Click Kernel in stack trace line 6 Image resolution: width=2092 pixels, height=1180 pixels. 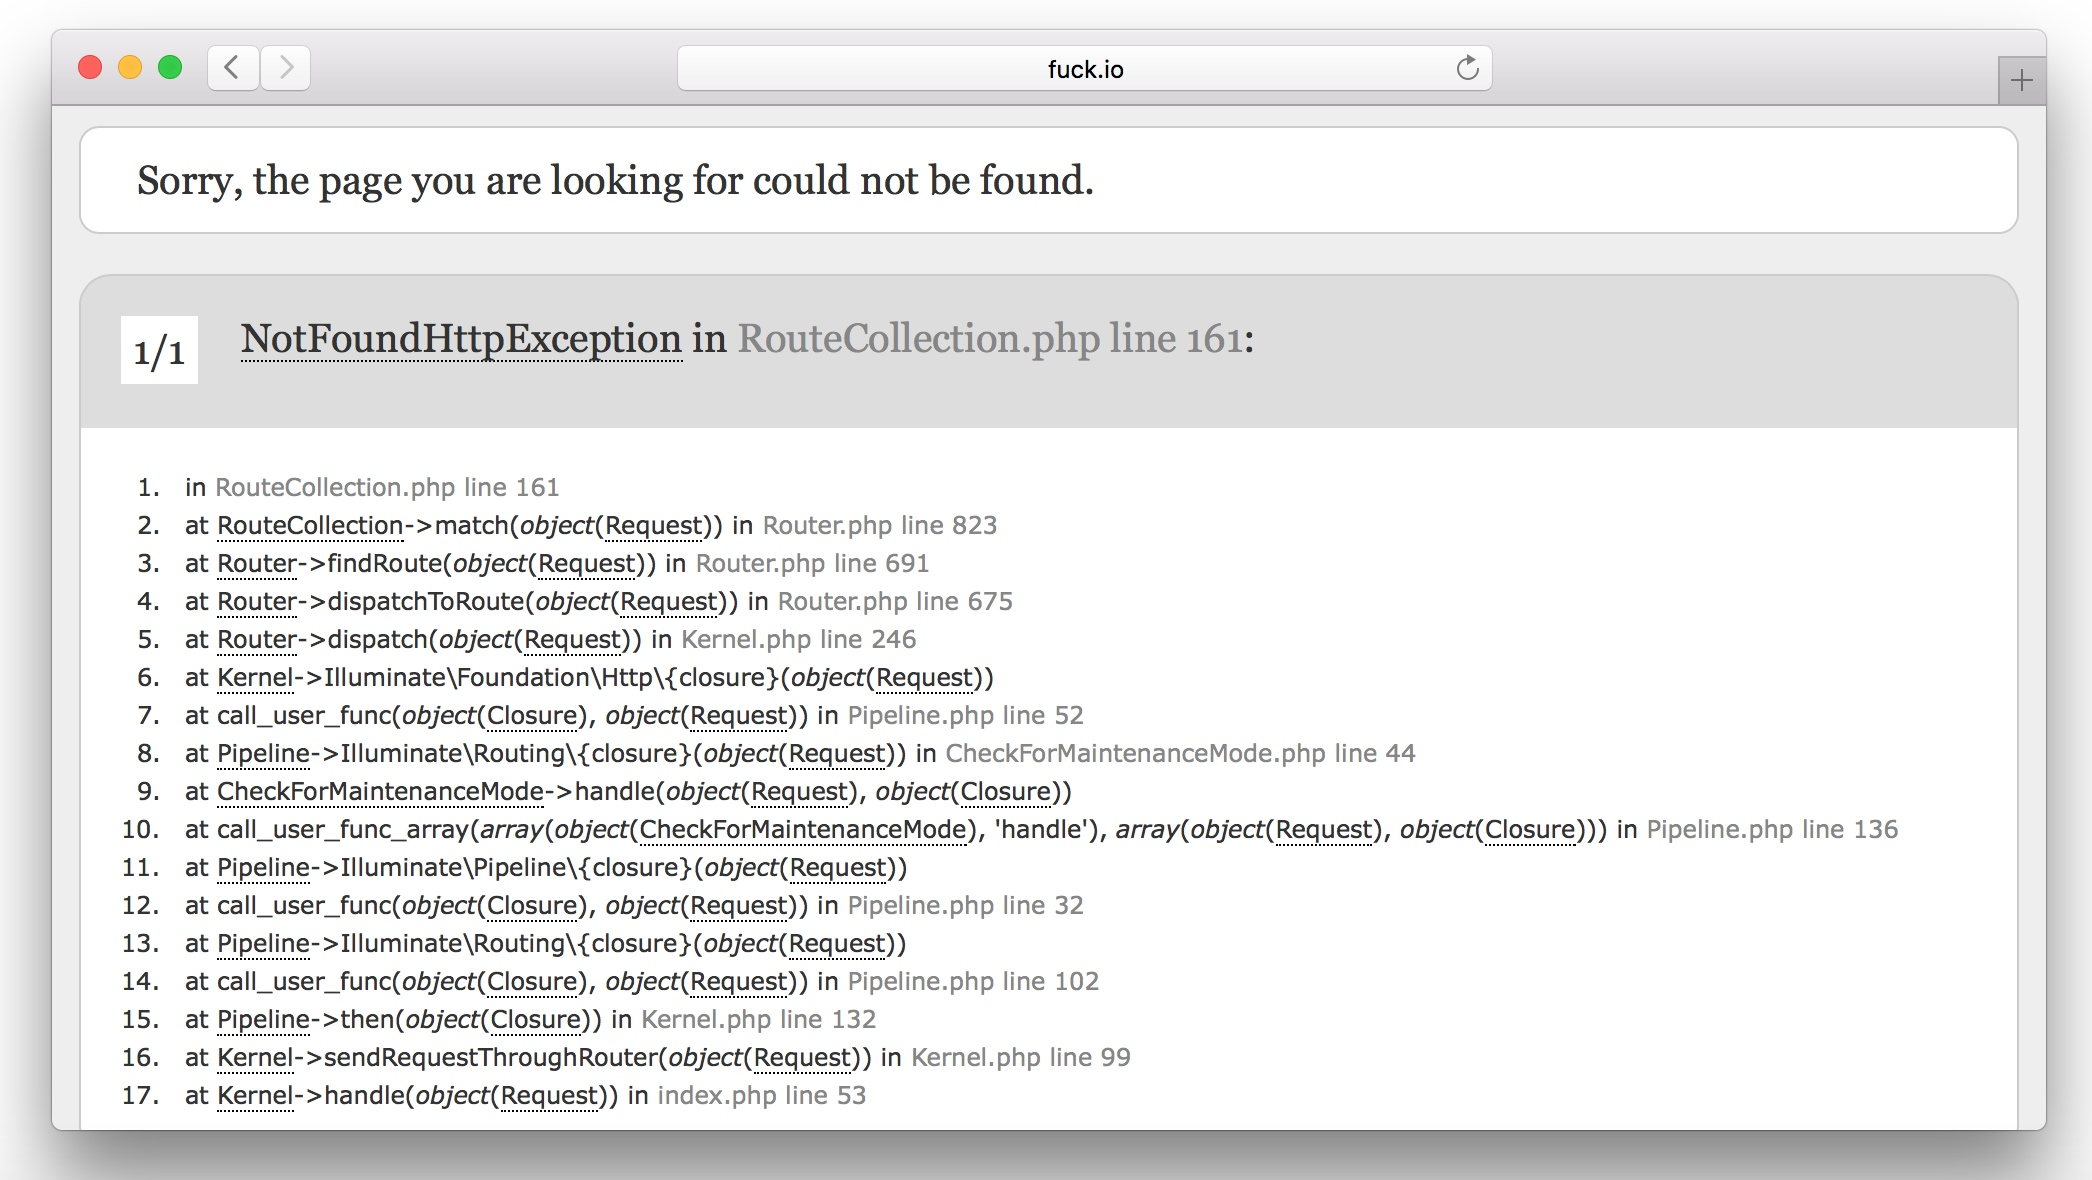[255, 678]
